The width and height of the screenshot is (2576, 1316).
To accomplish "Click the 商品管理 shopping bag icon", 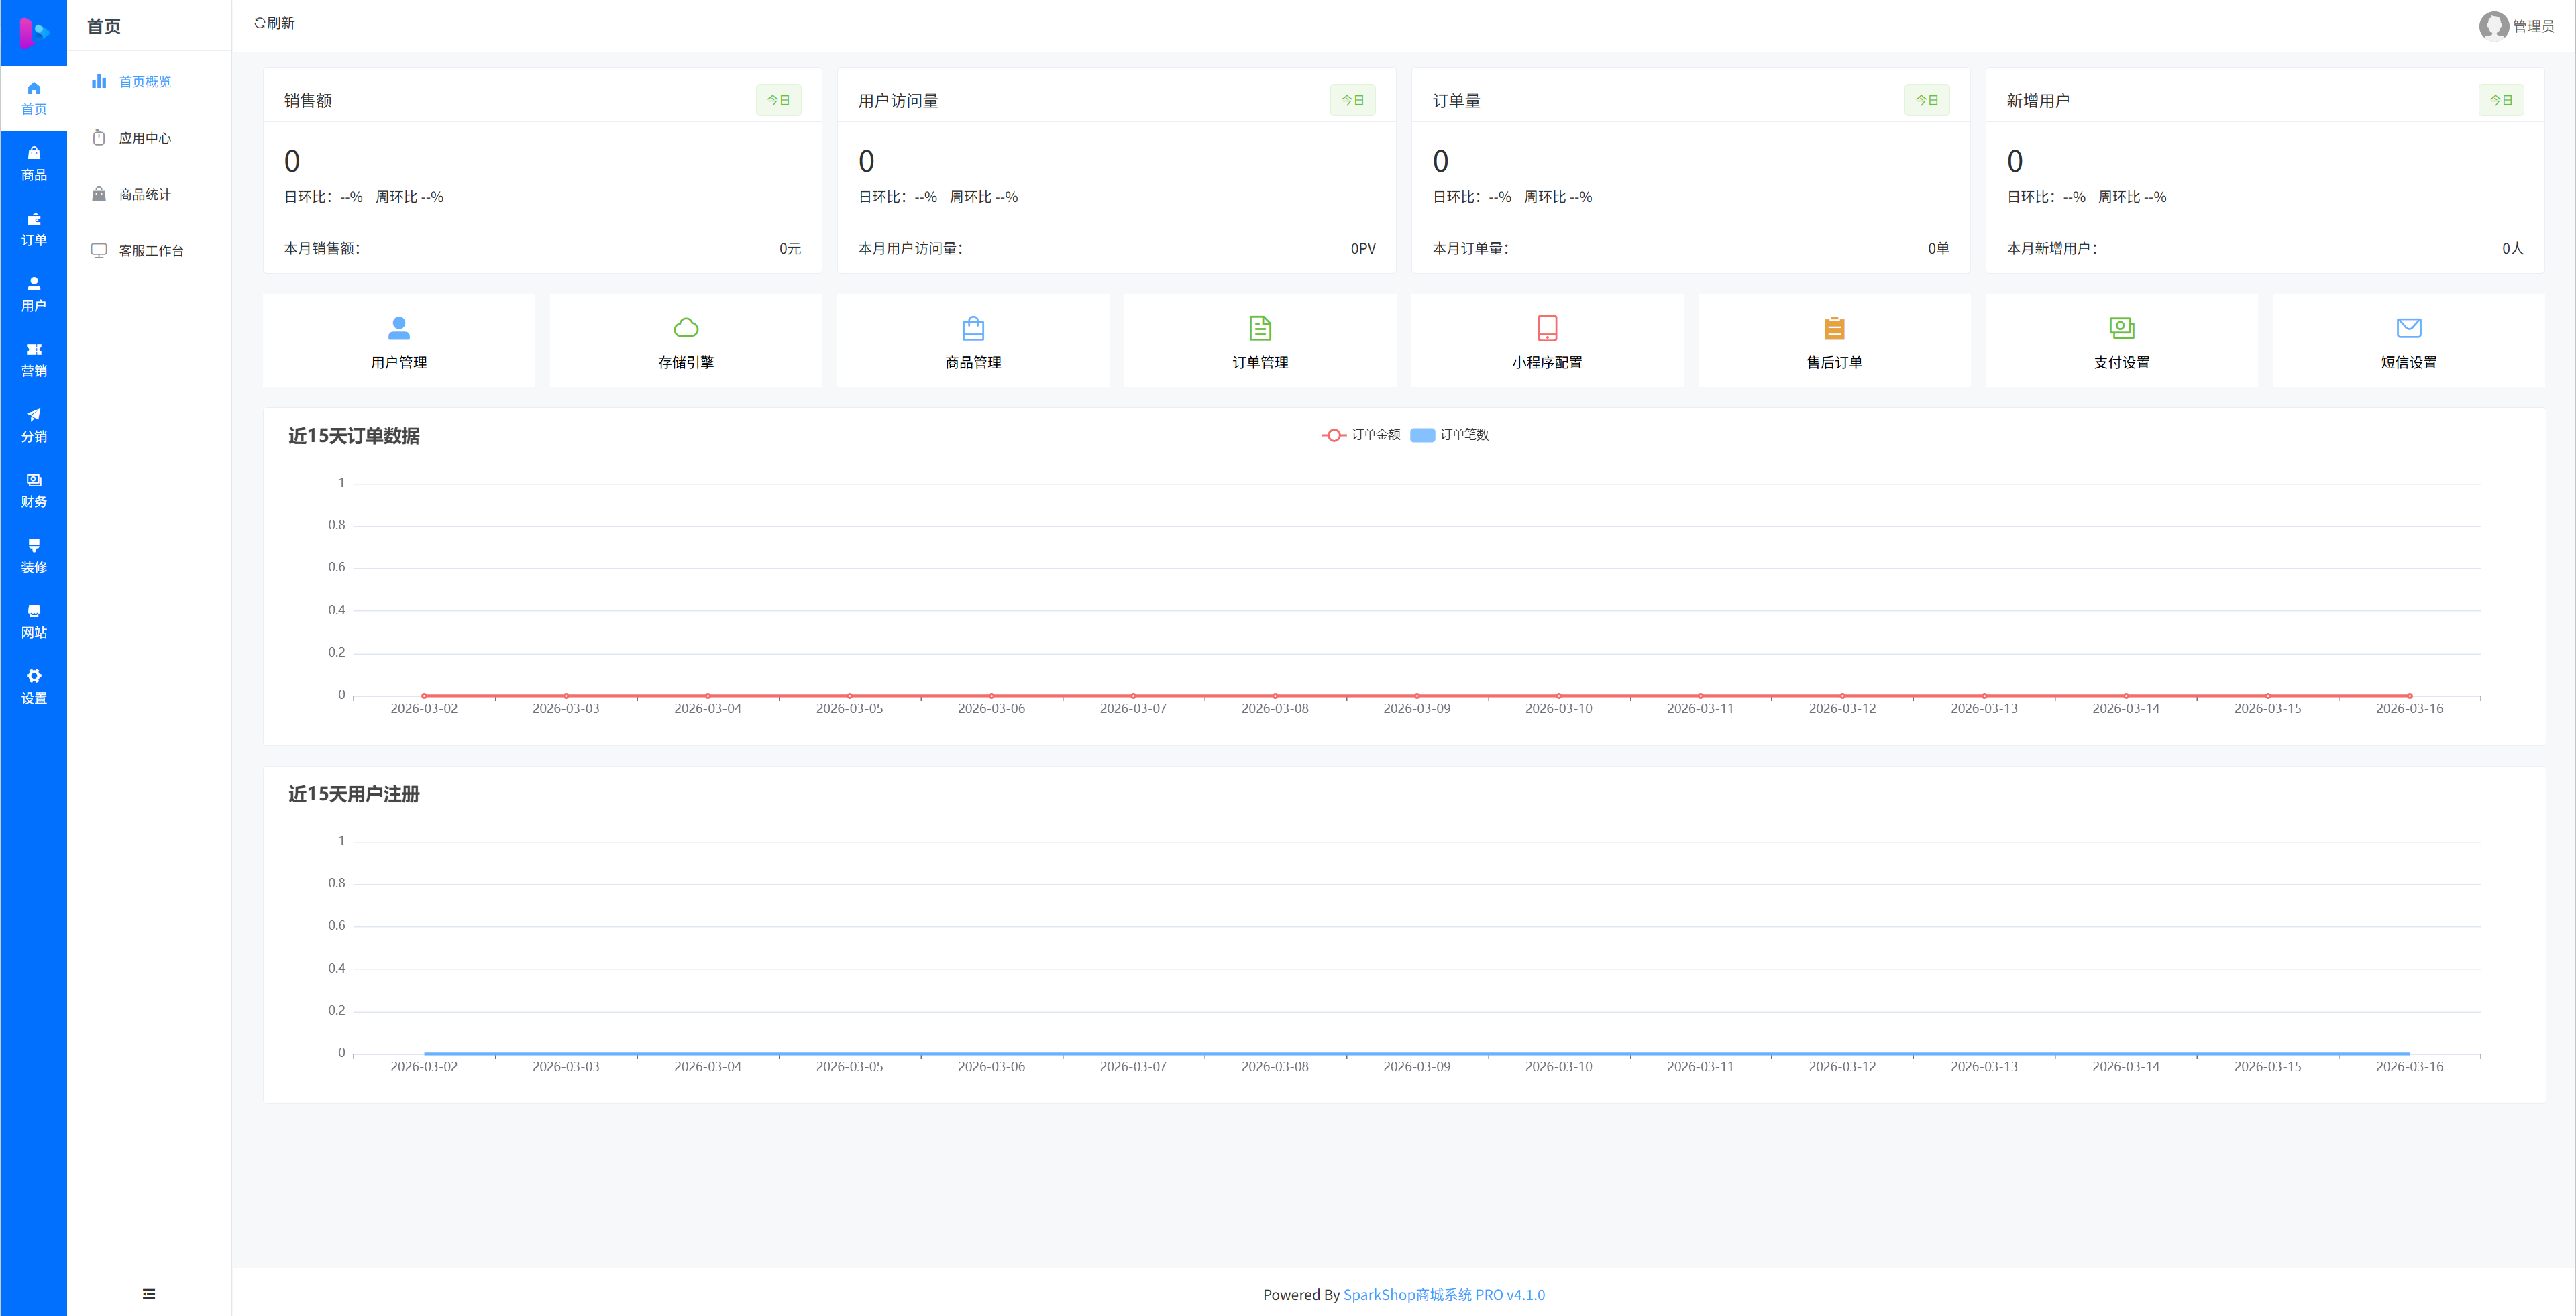I will tap(972, 328).
